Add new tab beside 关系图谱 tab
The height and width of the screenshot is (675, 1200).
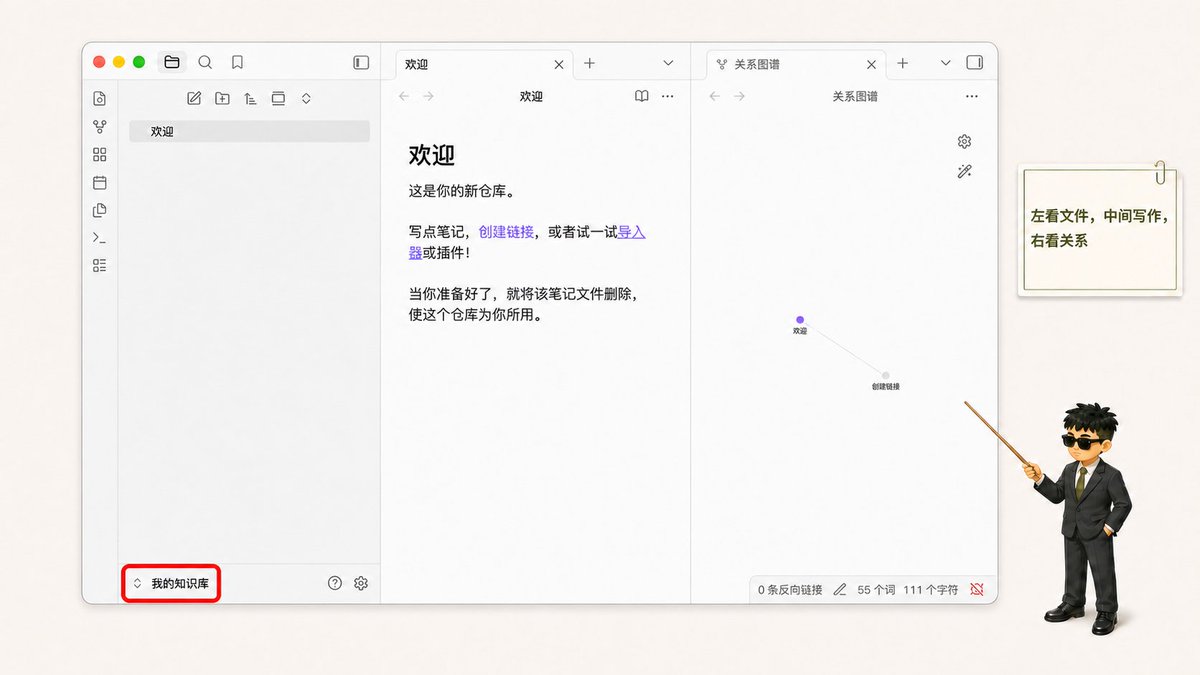902,63
